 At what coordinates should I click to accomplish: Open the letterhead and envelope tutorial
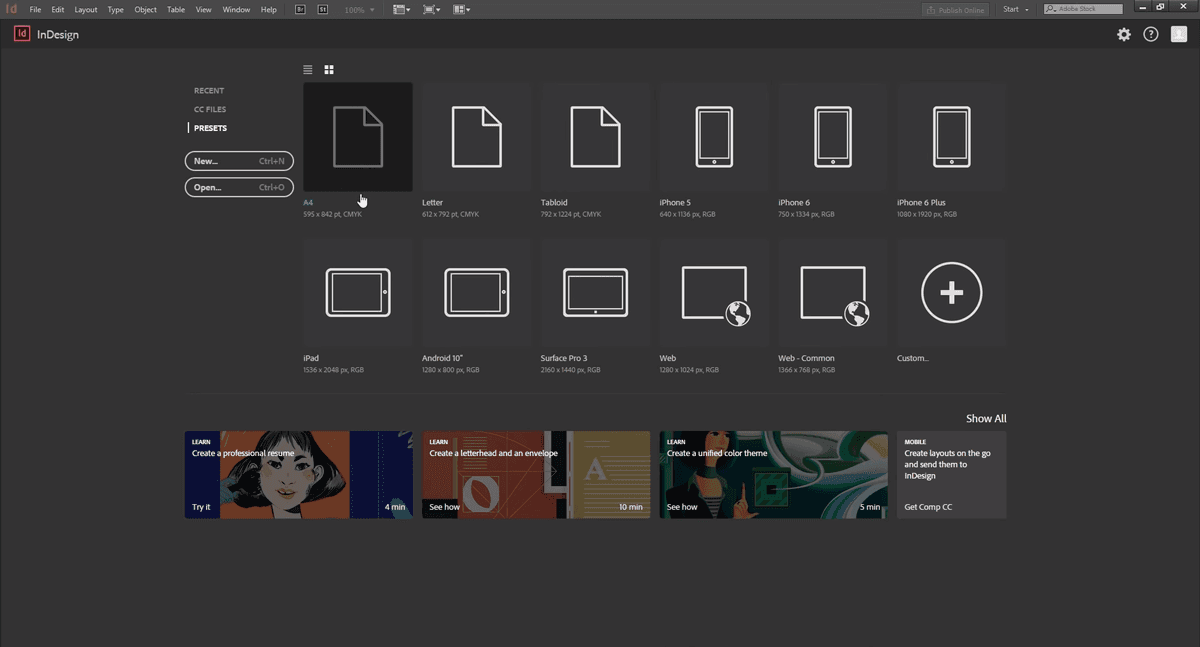536,475
